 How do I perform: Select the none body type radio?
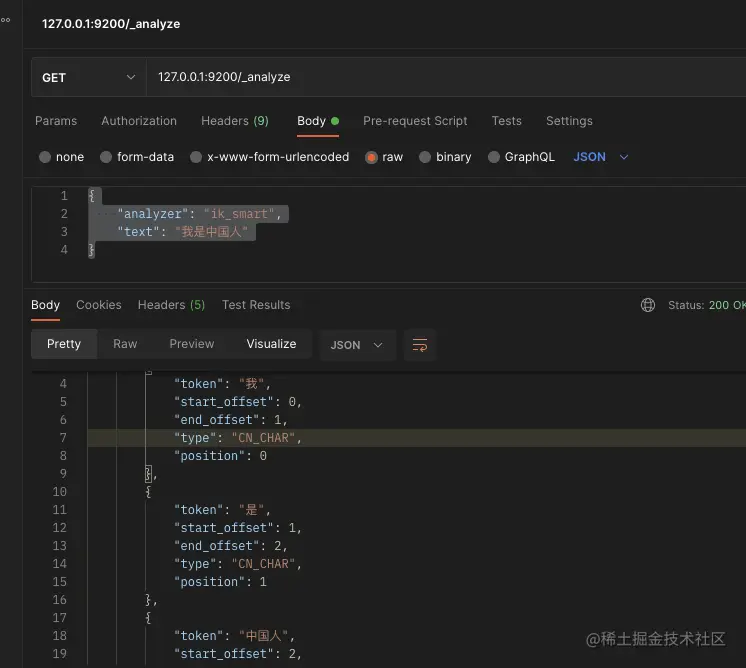coord(45,157)
